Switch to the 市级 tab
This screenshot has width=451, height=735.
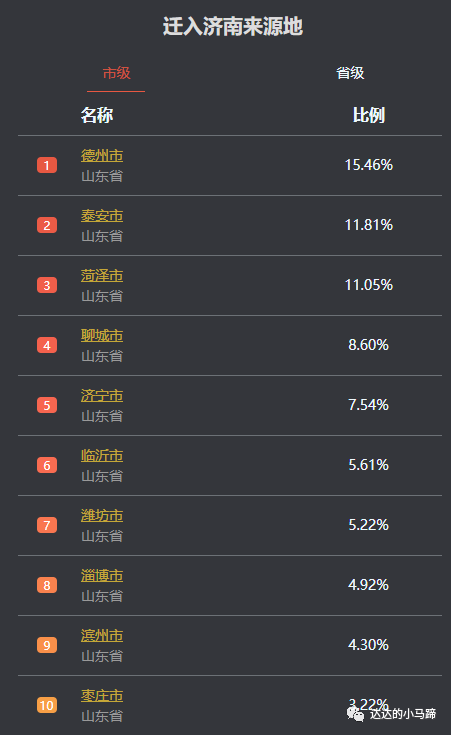[x=116, y=73]
